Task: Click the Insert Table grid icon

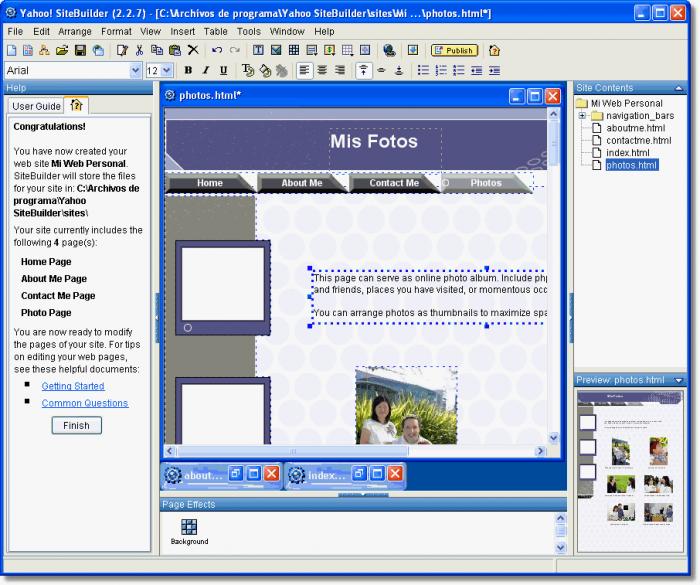Action: pos(294,50)
